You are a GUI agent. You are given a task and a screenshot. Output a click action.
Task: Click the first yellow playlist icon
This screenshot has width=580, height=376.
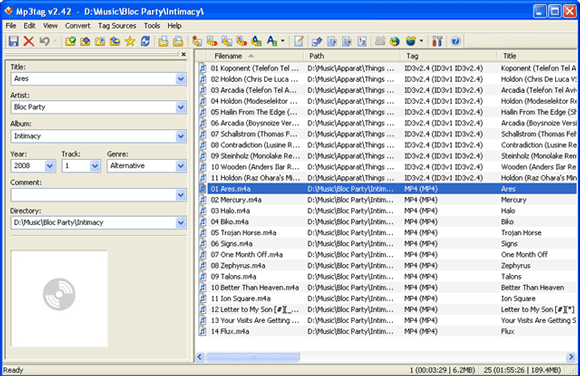163,41
